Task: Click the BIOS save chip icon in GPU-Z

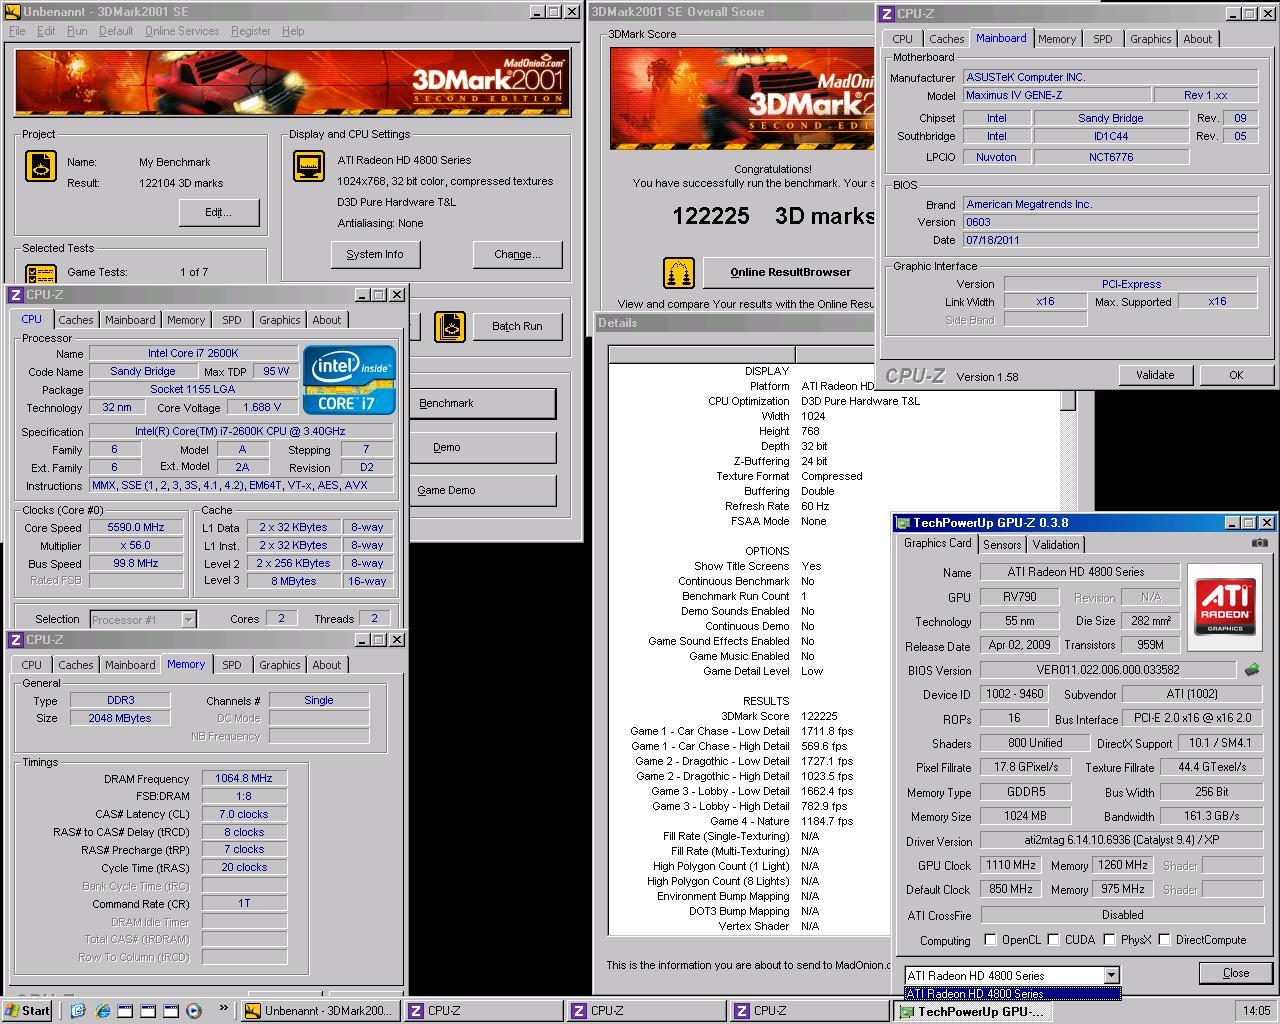Action: point(1251,670)
